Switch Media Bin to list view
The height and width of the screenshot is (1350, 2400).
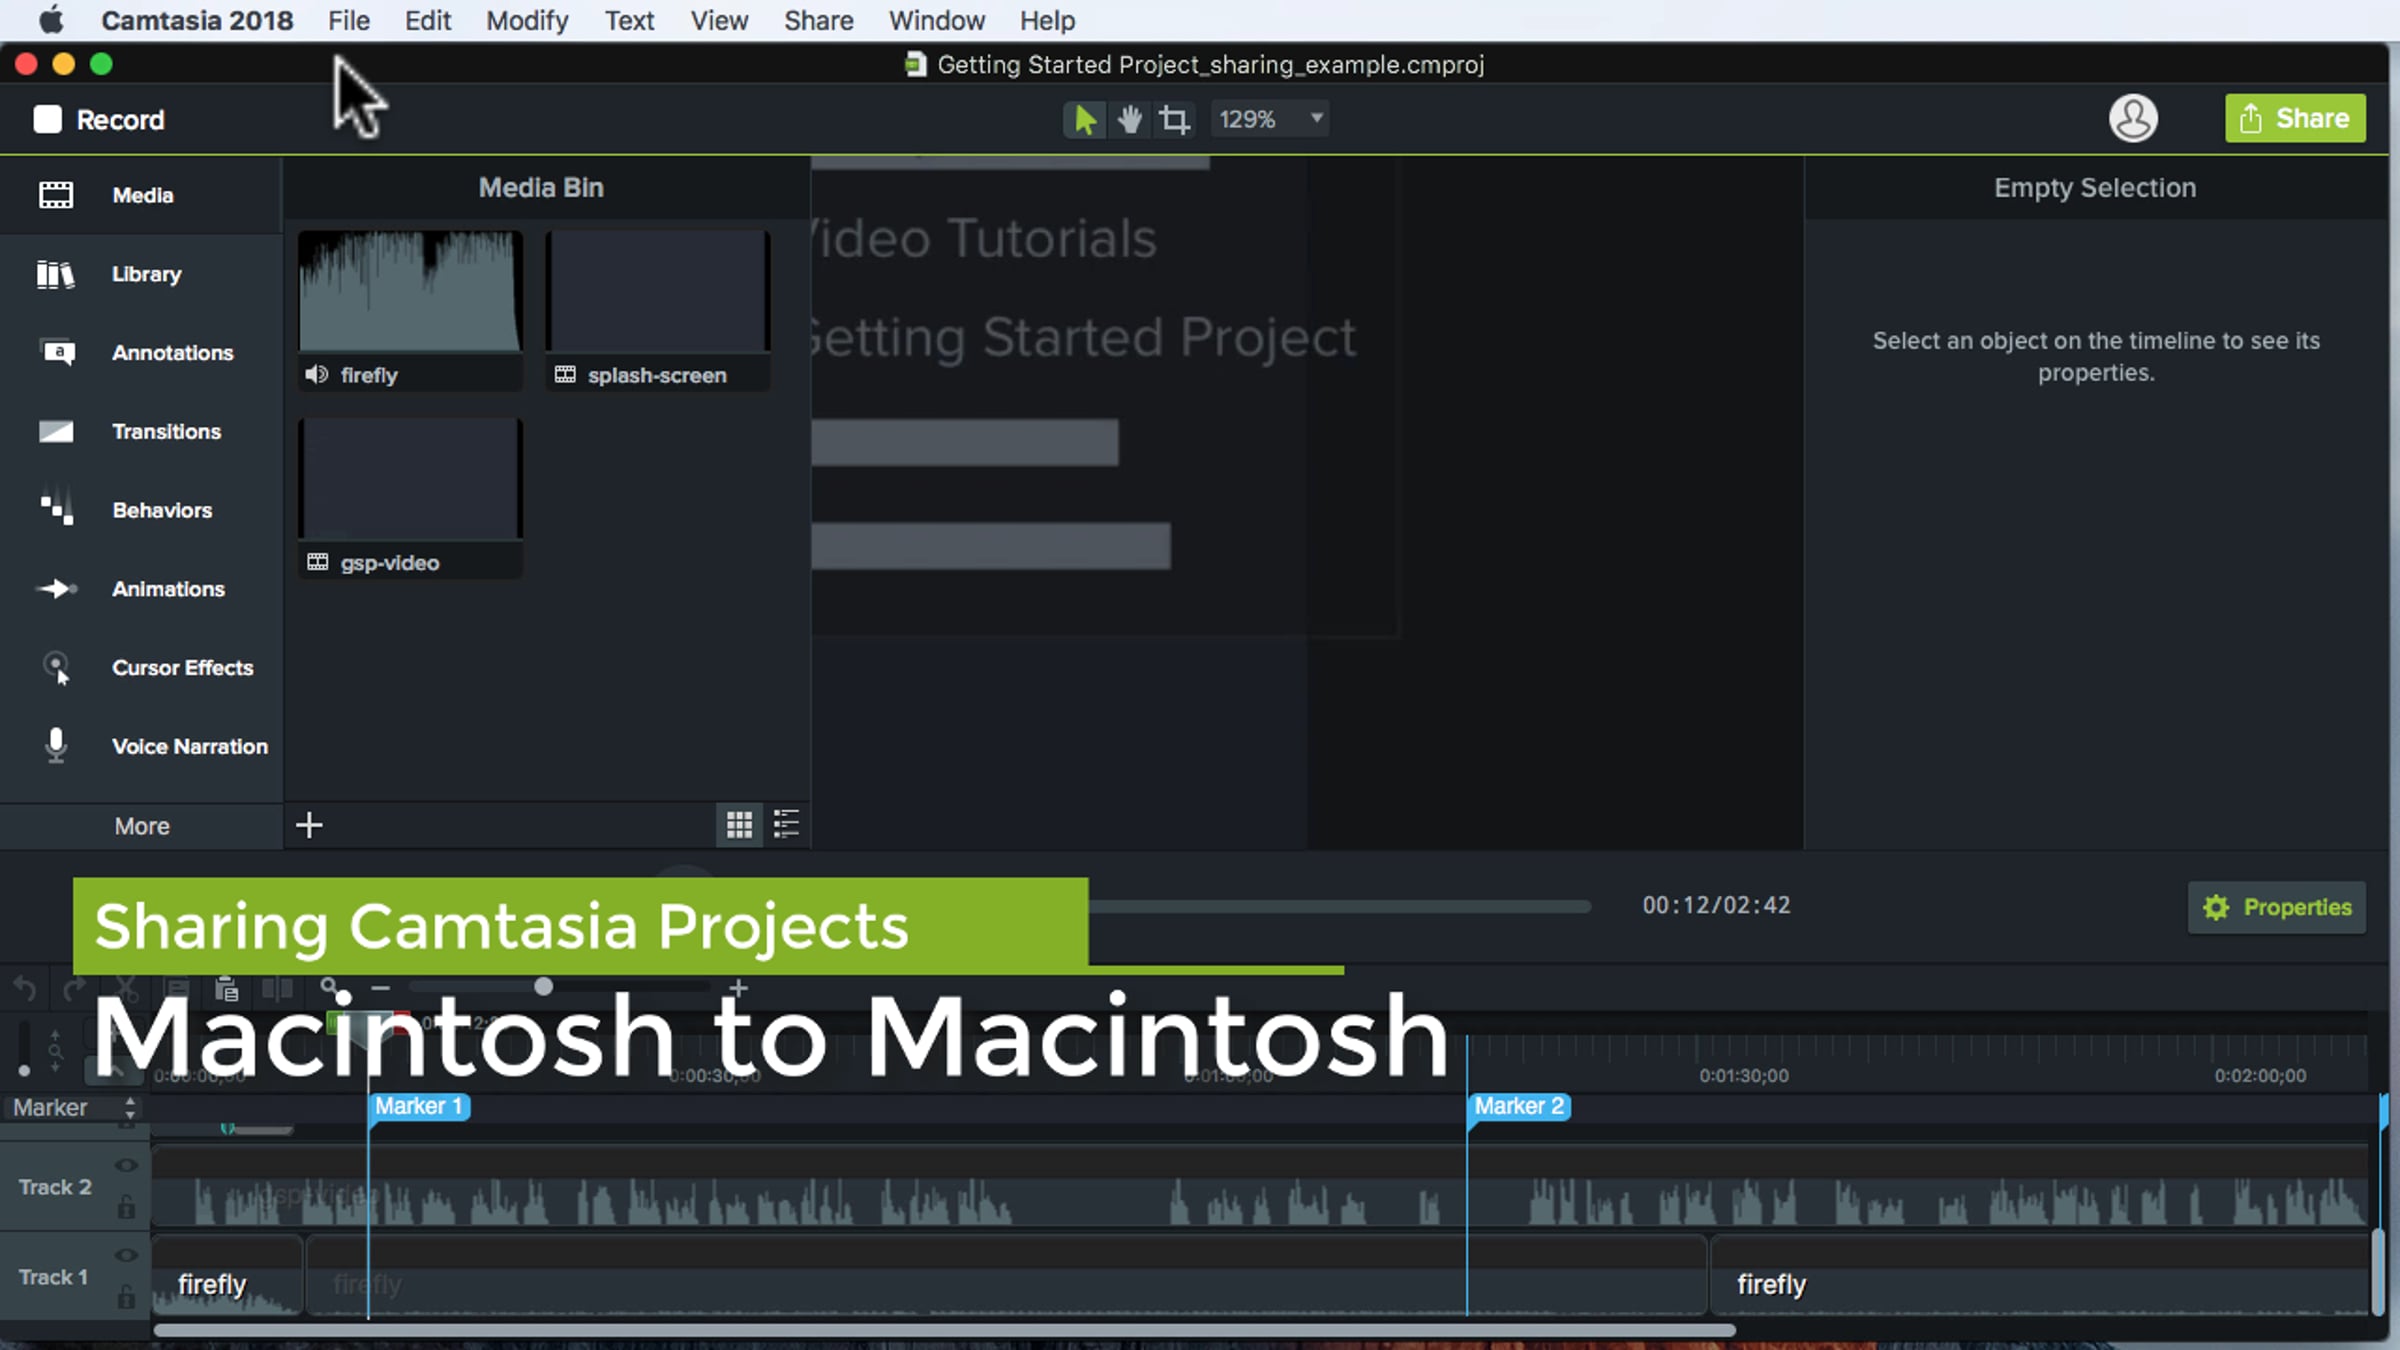pos(786,825)
